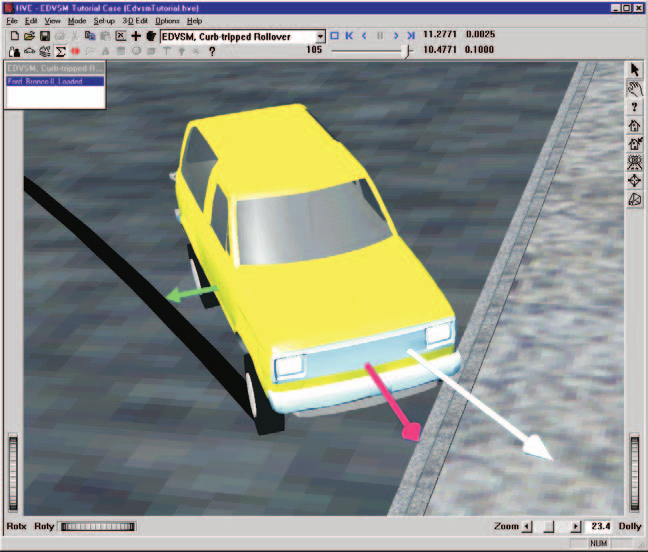This screenshot has height=552, width=648.
Task: Click the value 10.4771
Action: point(440,50)
